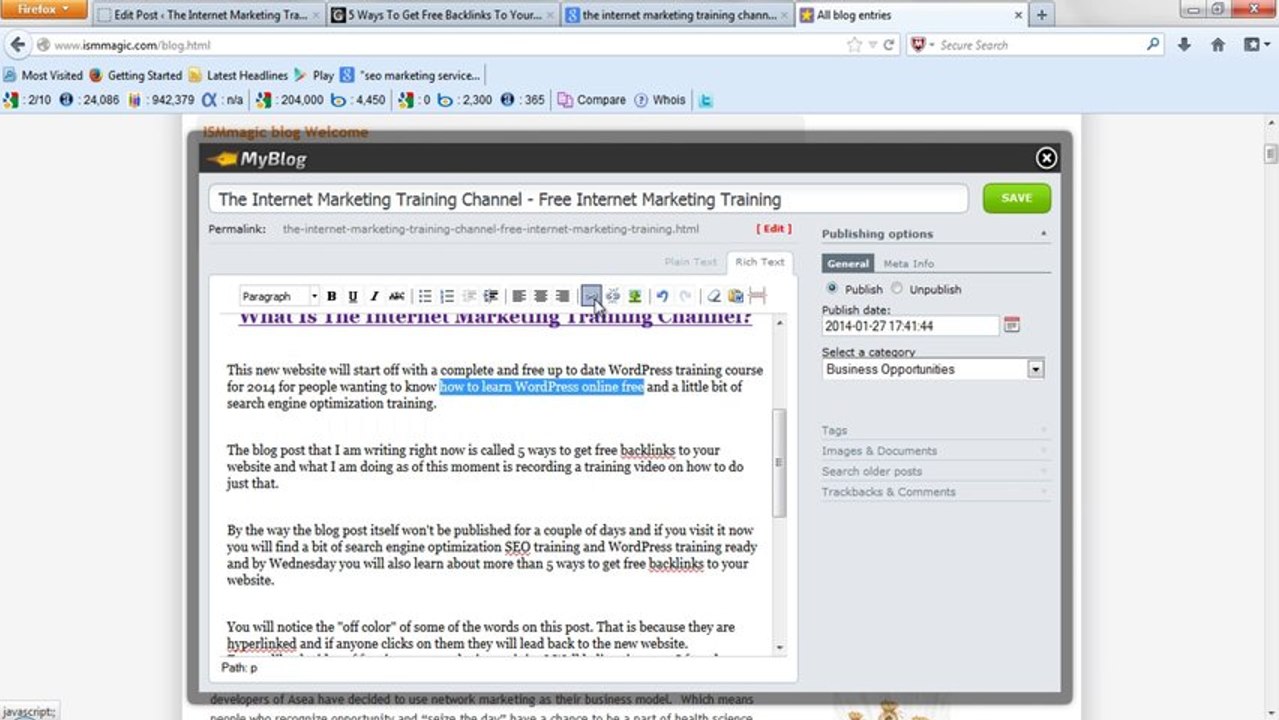Open the Getting Started bookmark
Screen dimensions: 1279x720
(x=135, y=75)
